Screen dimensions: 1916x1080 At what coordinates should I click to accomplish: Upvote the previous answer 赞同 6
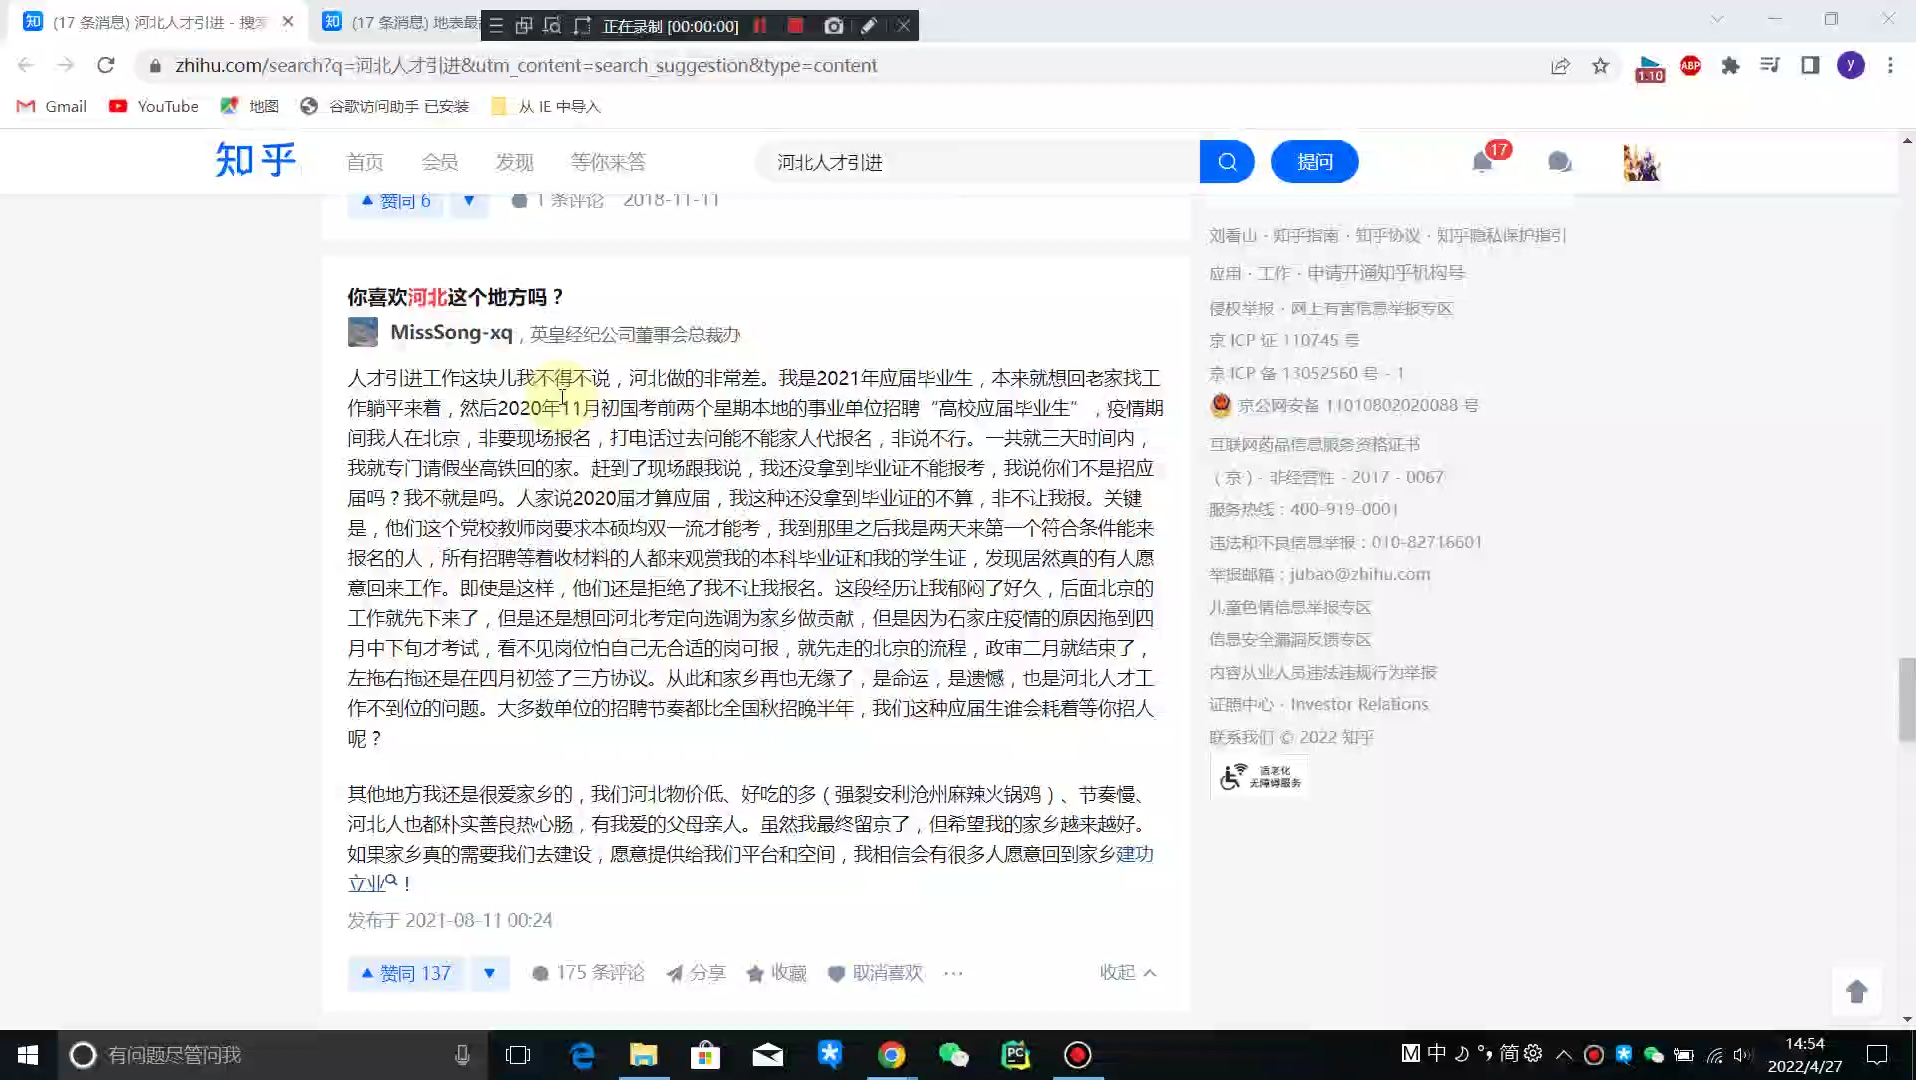tap(396, 201)
